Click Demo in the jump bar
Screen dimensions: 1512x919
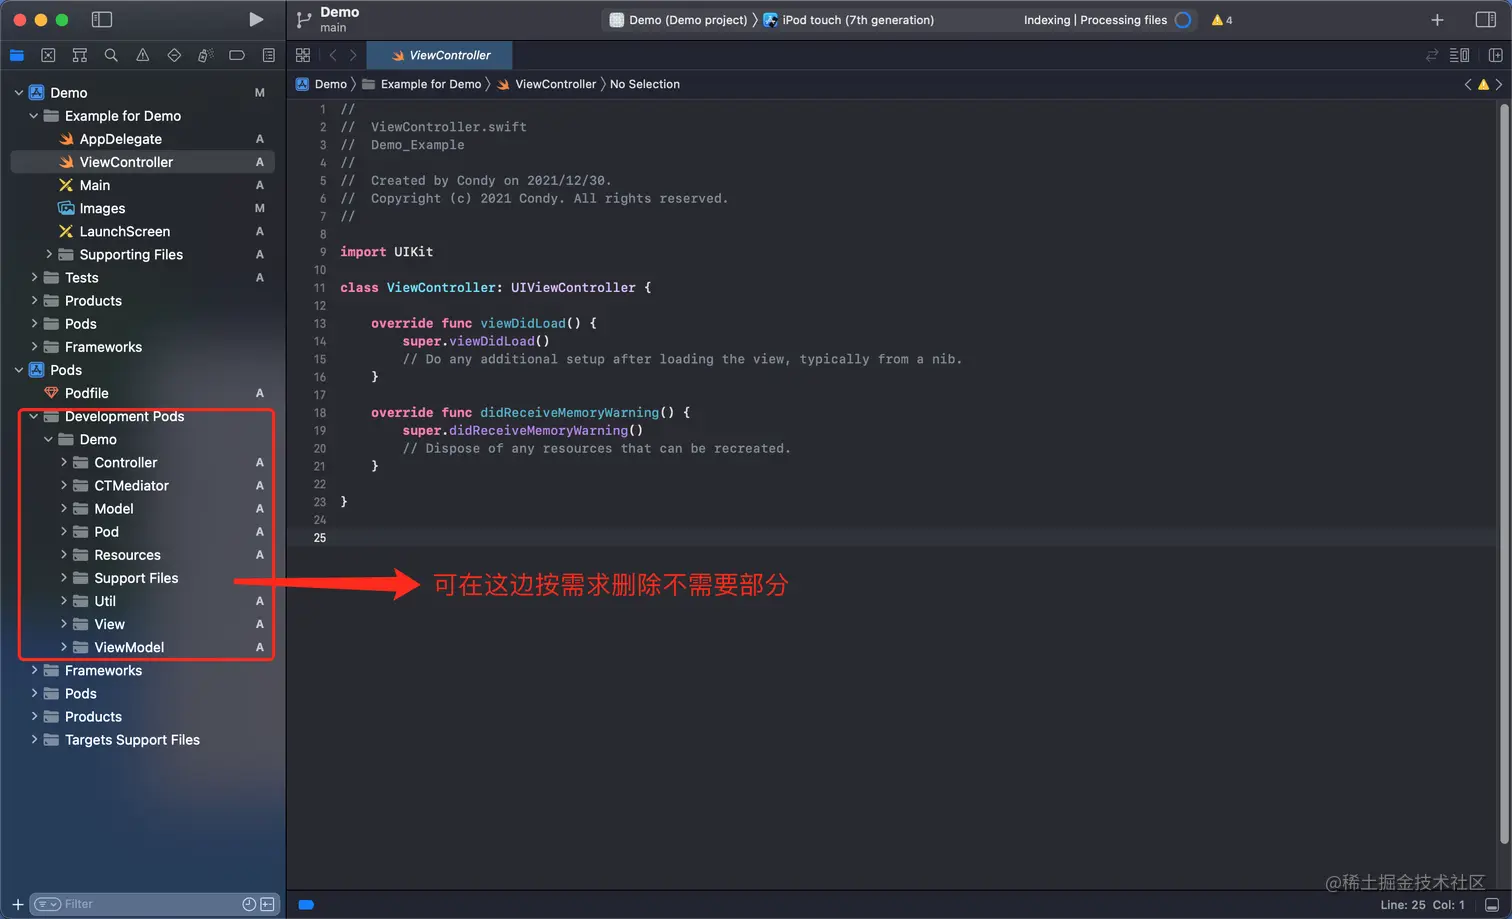322,84
